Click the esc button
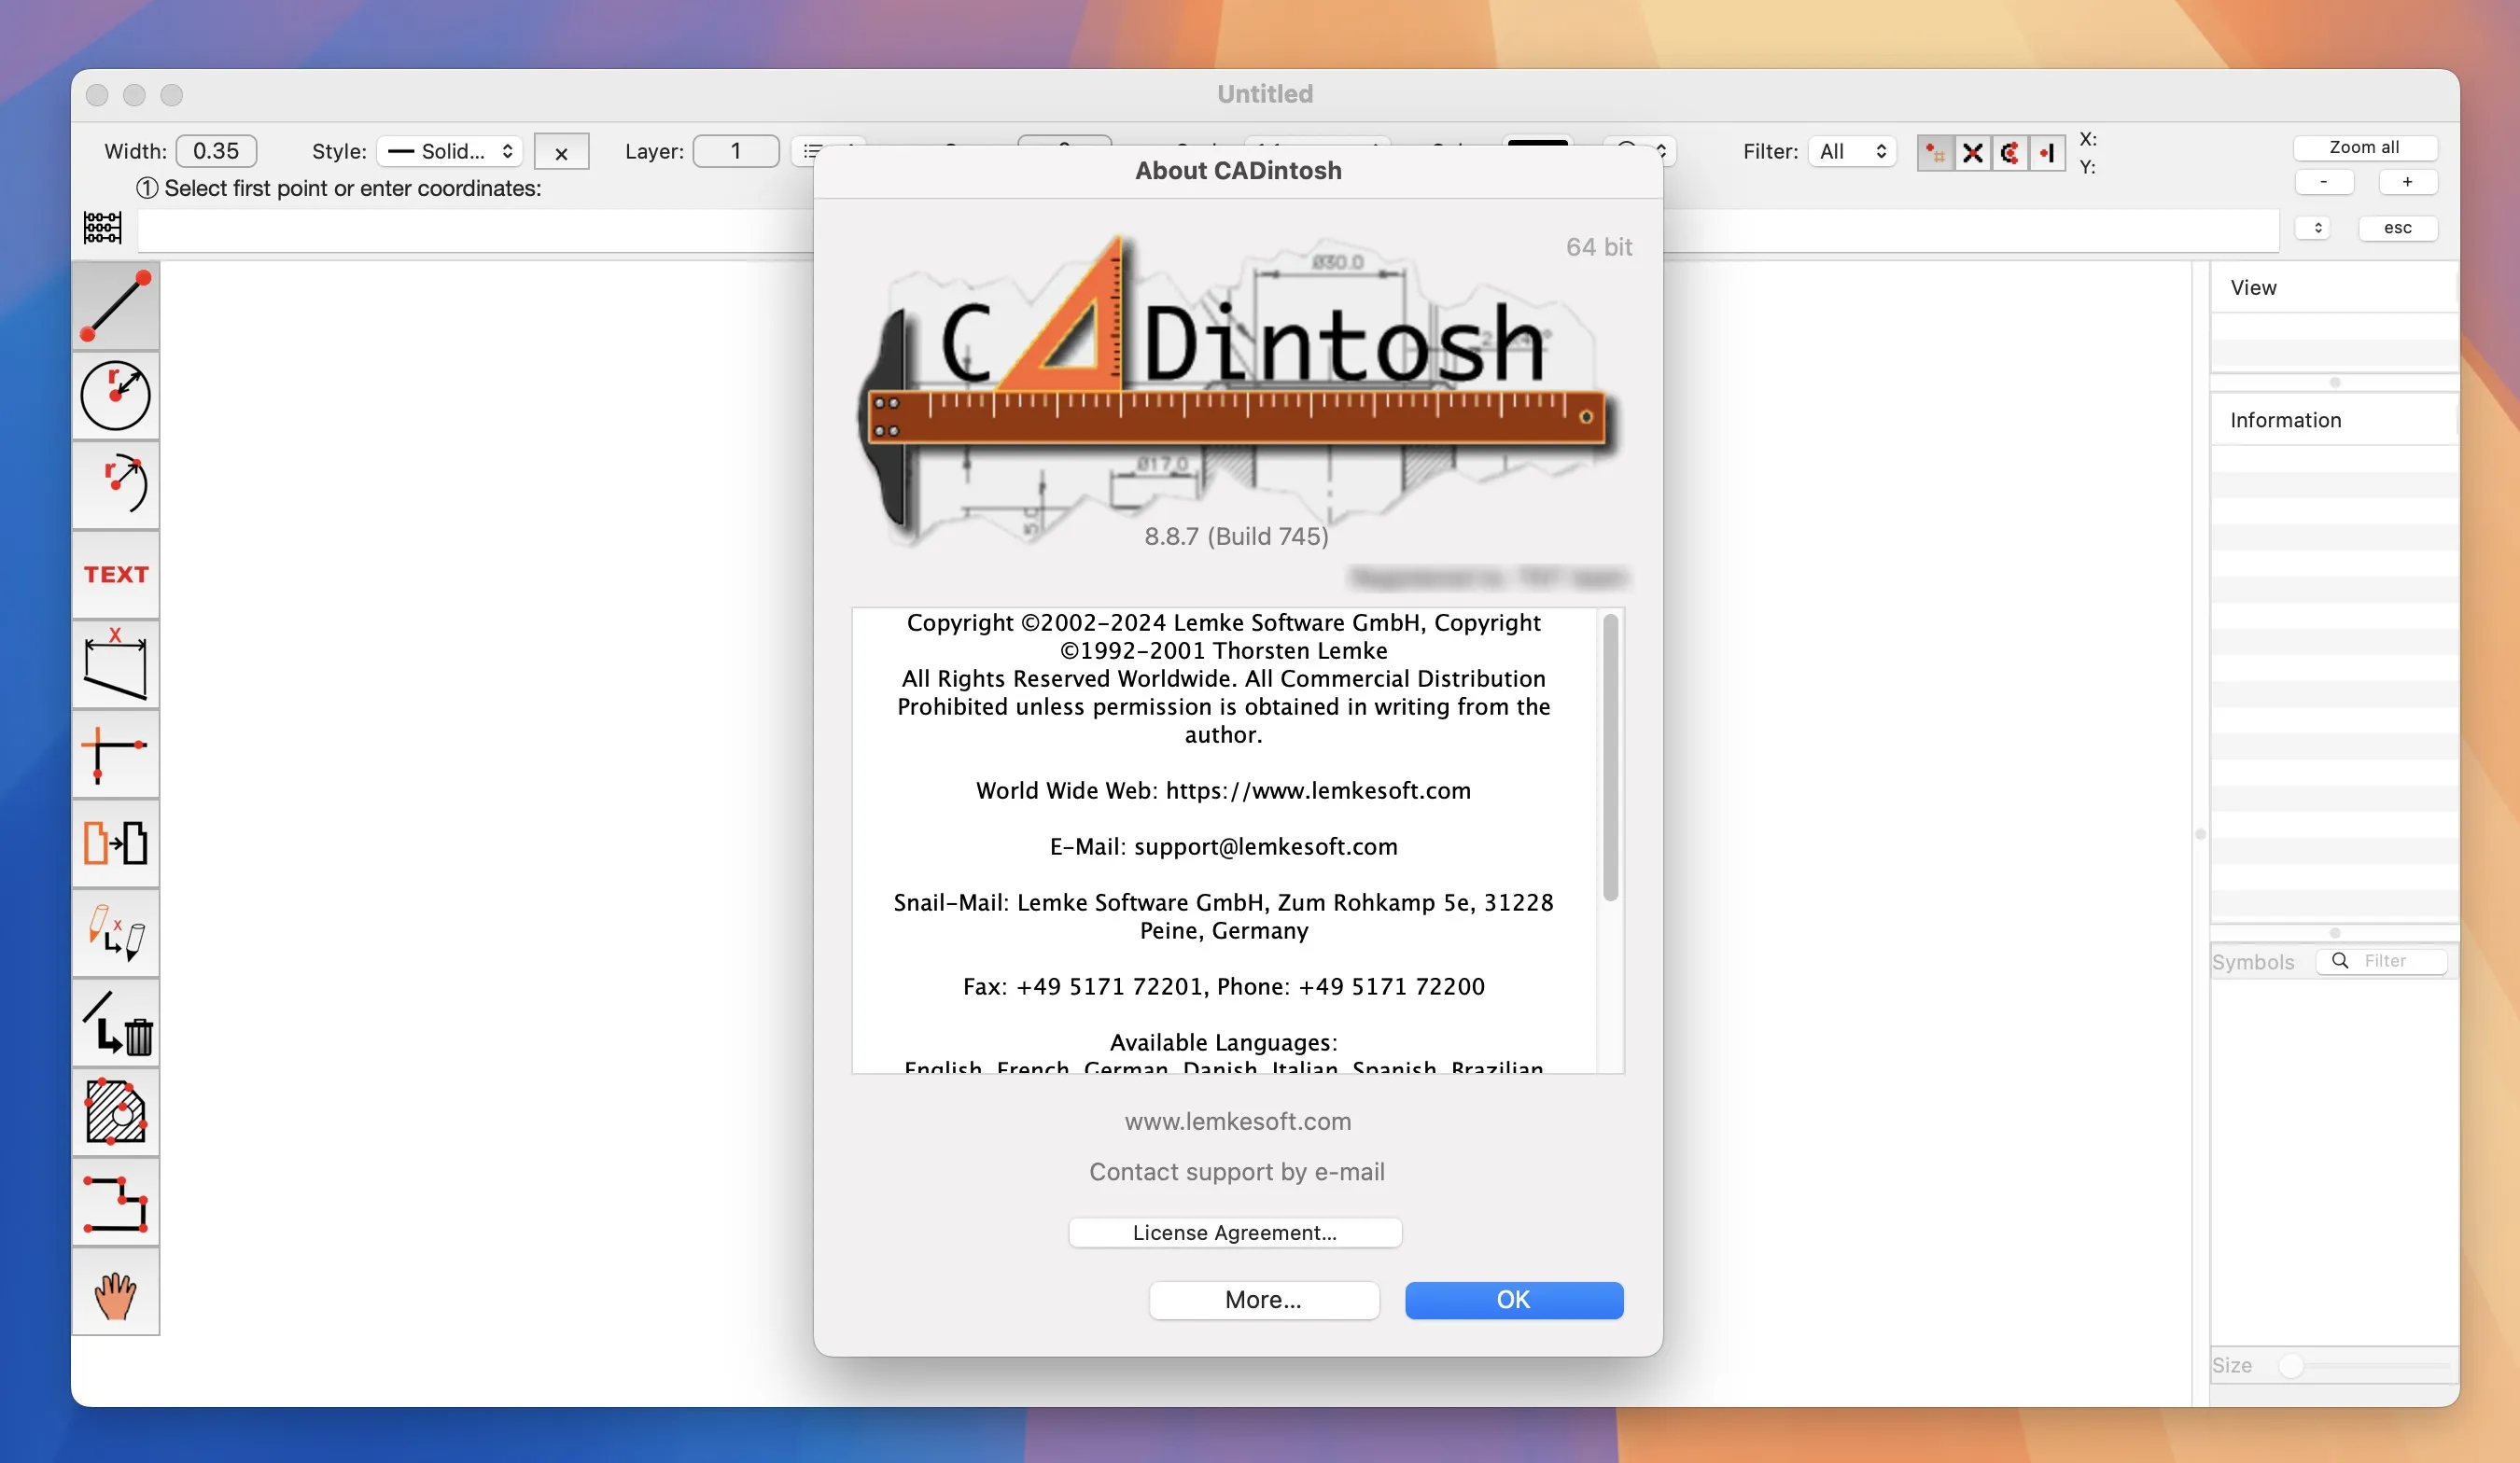The width and height of the screenshot is (2520, 1463). [2397, 228]
